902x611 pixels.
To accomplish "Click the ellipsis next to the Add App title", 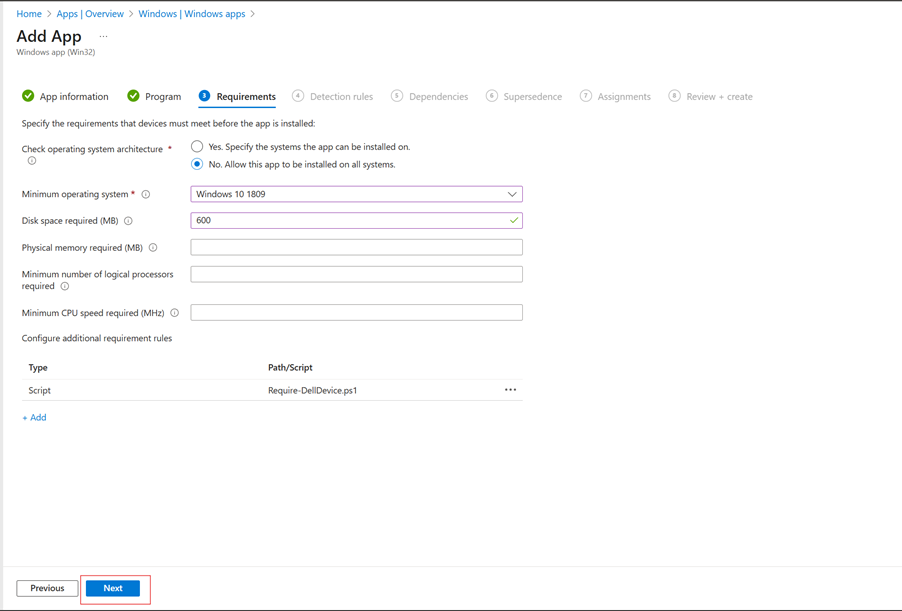I will [x=102, y=34].
